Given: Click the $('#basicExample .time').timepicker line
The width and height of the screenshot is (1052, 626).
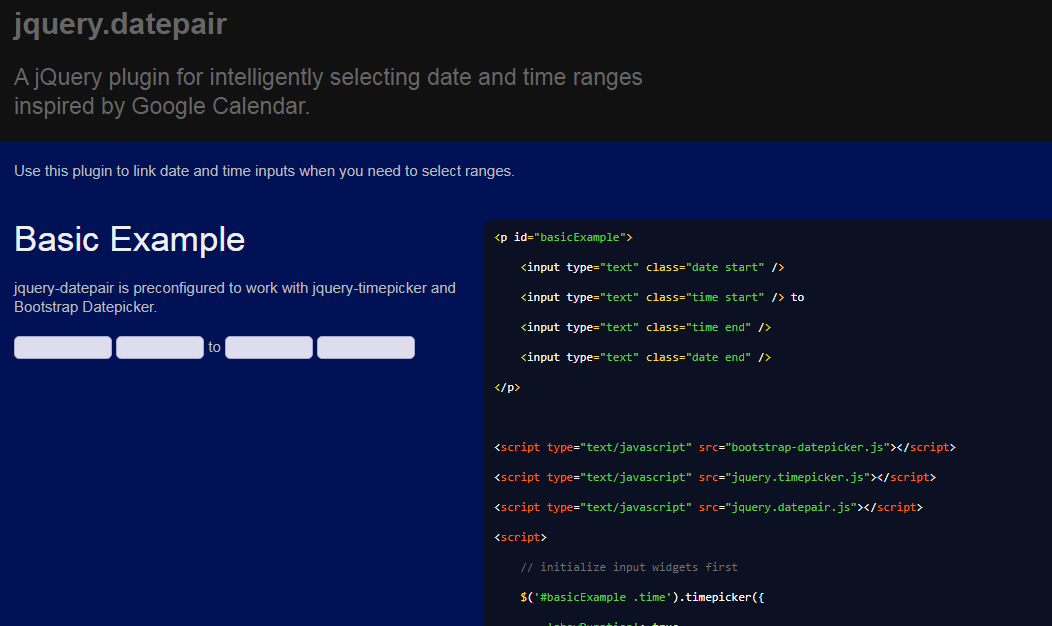Looking at the screenshot, I should (642, 597).
